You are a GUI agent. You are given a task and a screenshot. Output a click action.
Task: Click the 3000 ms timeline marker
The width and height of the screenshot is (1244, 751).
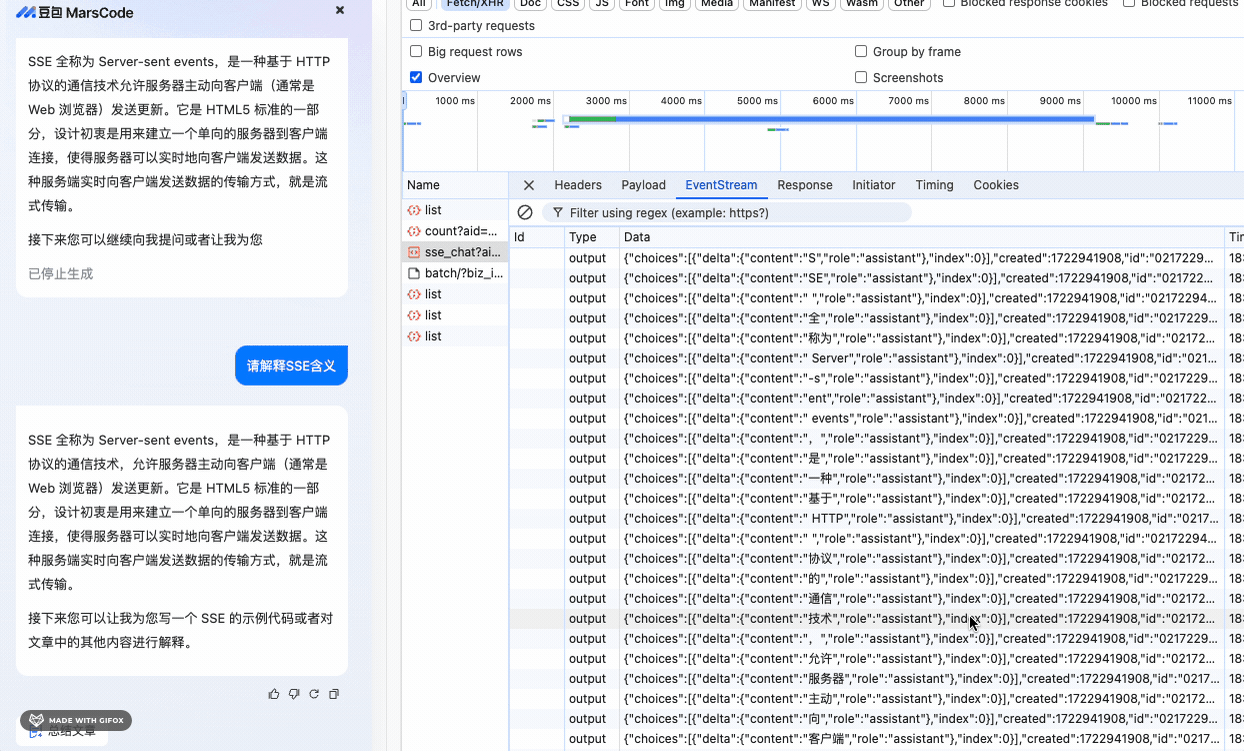(x=606, y=101)
